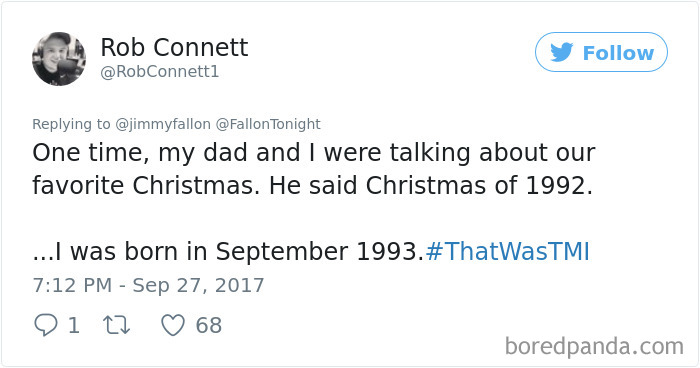Viewport: 700px width, 368px height.
Task: Click the "favorite Christmas" sentence in tweet
Action: pos(146,185)
